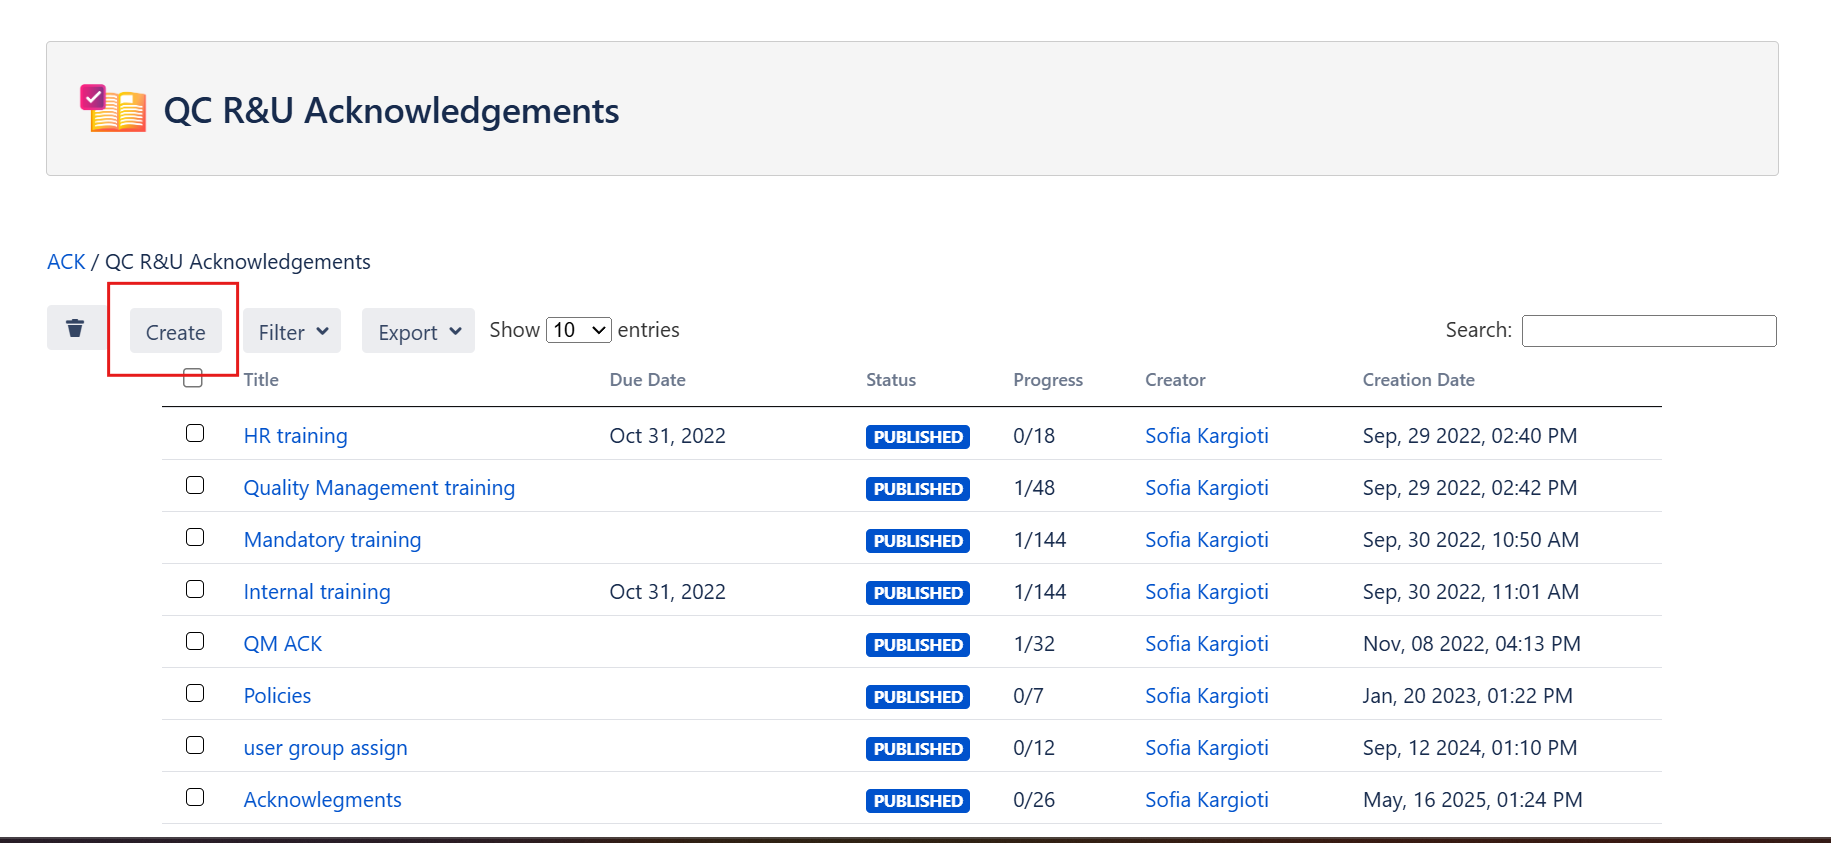This screenshot has width=1831, height=843.
Task: Open the Quality Management training acknowledgement
Action: click(379, 488)
